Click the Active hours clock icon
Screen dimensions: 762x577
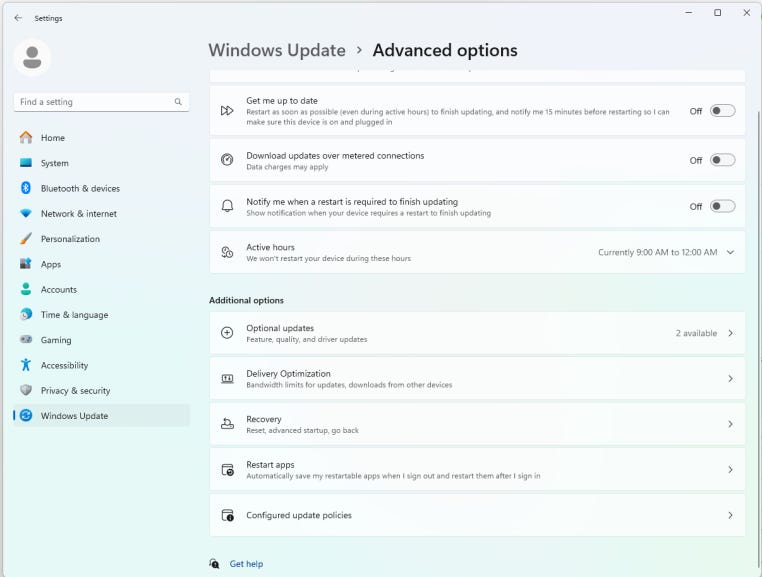click(227, 252)
